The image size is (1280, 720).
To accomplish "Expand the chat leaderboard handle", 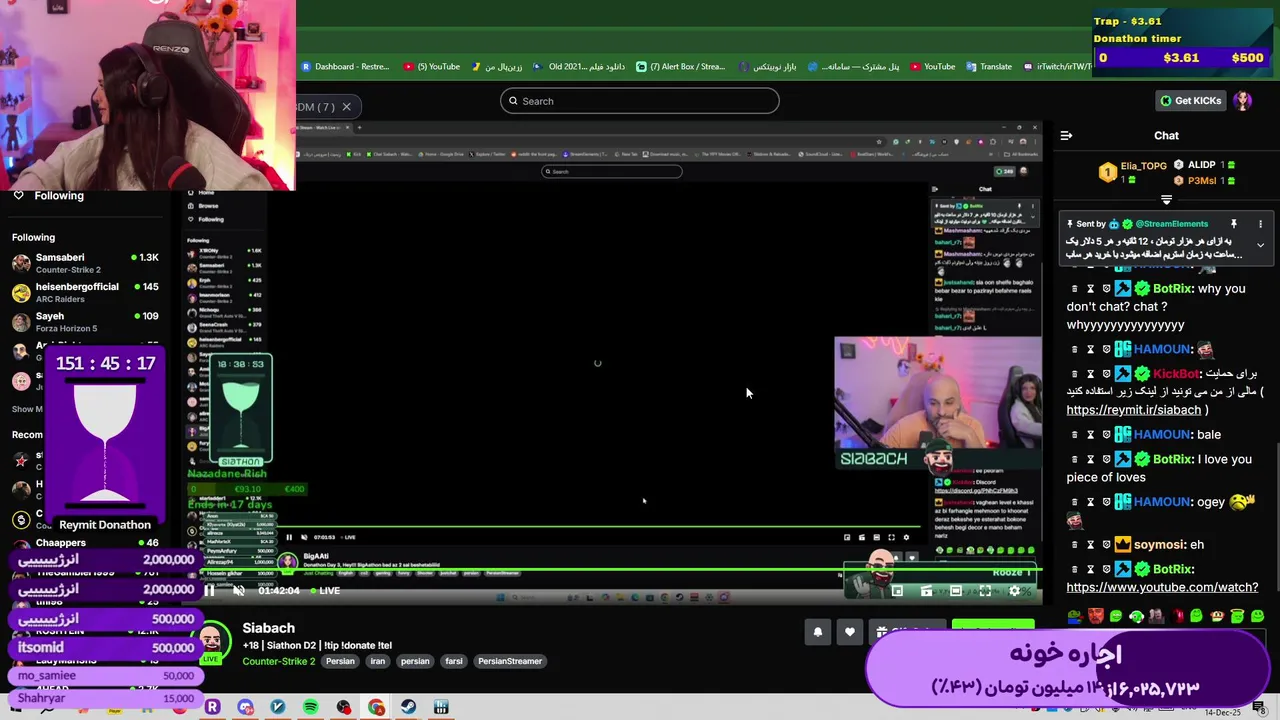I will pyautogui.click(x=1166, y=200).
